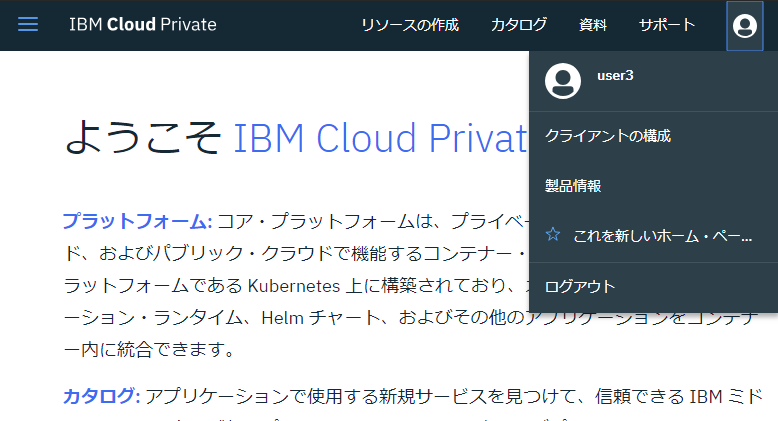The image size is (778, 421).
Task: Open カタログ in the top navigation
Action: coord(519,25)
